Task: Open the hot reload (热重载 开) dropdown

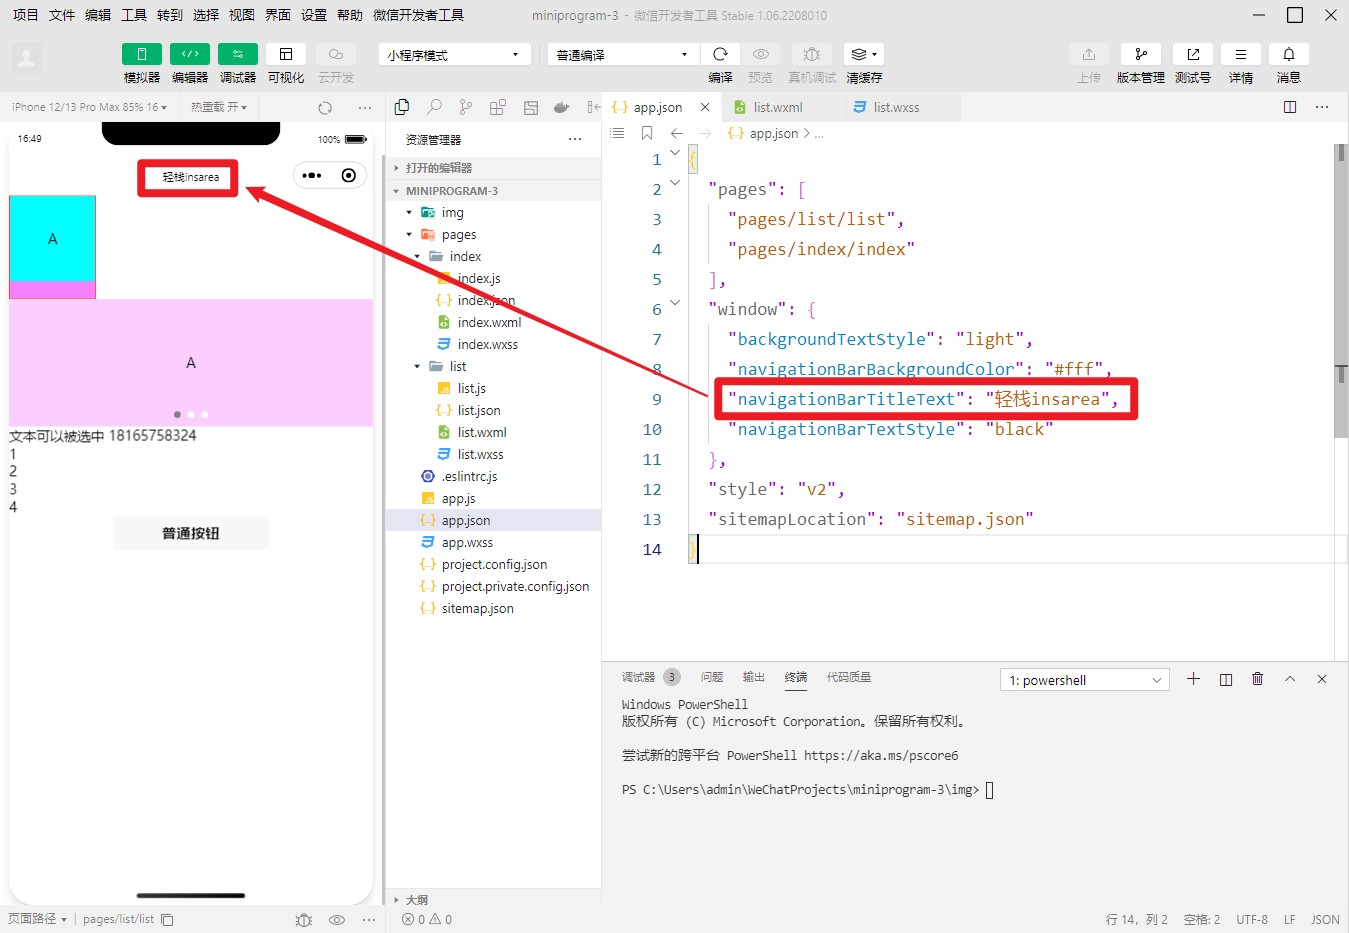Action: [x=219, y=107]
